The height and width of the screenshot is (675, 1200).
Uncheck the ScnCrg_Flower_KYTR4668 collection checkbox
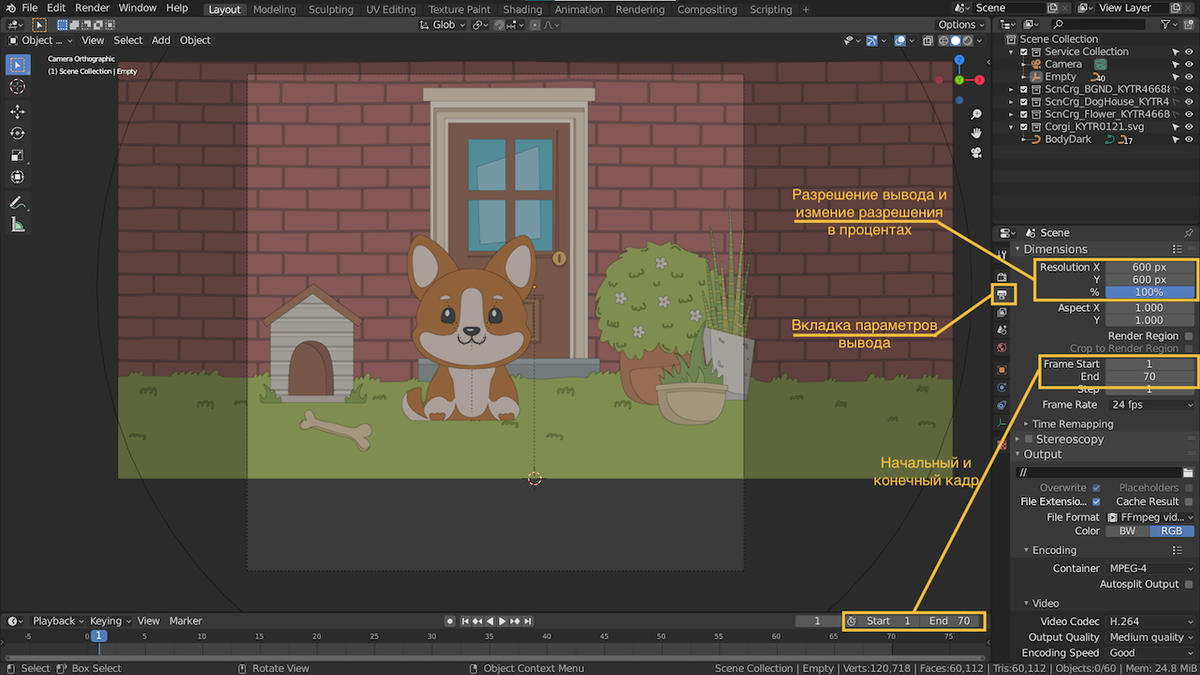[x=1022, y=113]
